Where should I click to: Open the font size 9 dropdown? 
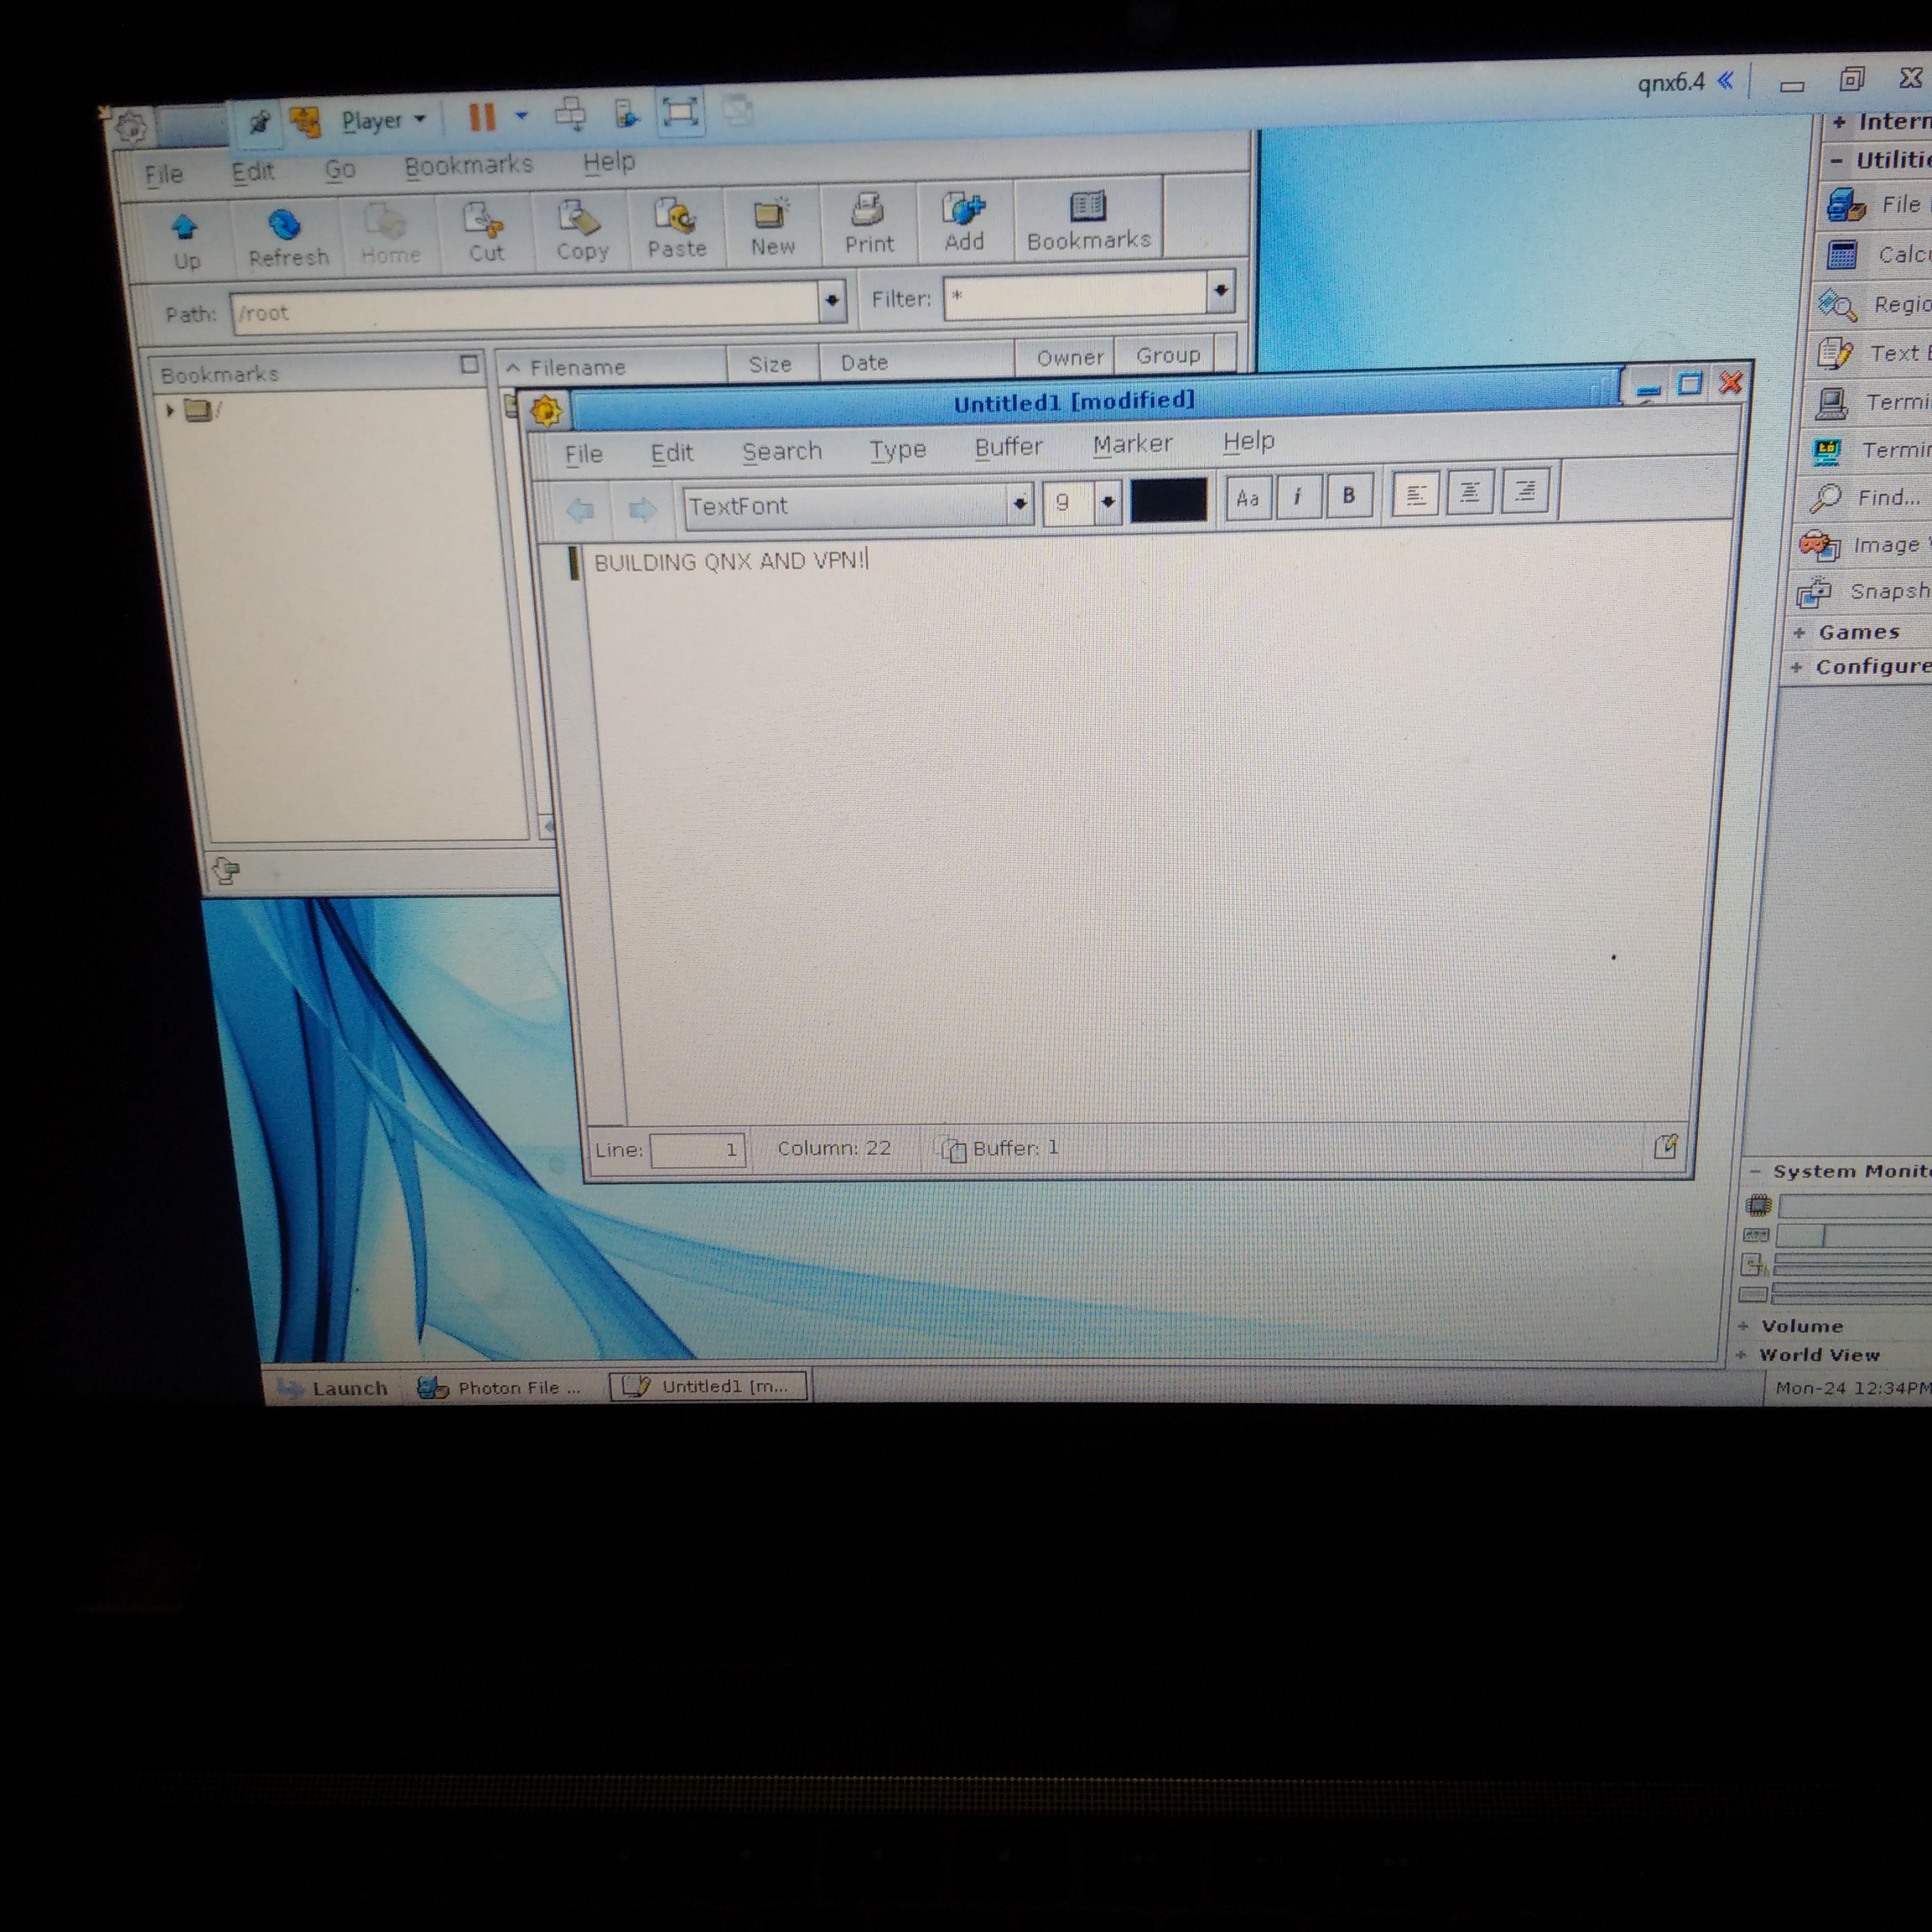coord(1107,501)
